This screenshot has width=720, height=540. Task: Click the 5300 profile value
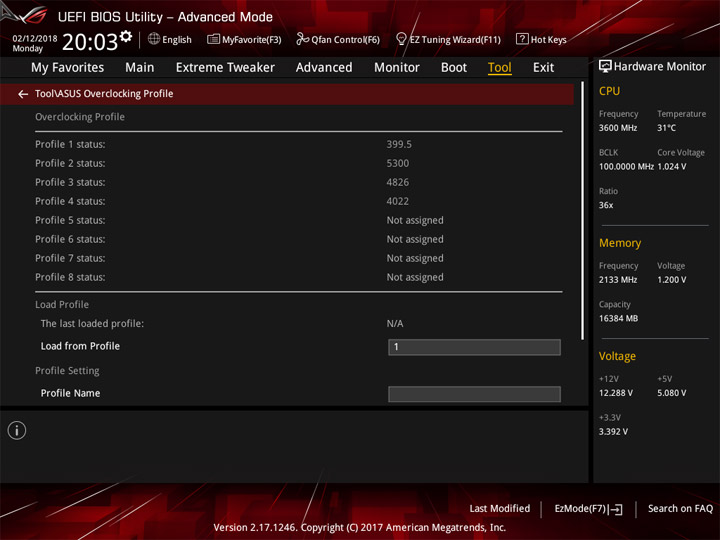pos(398,163)
